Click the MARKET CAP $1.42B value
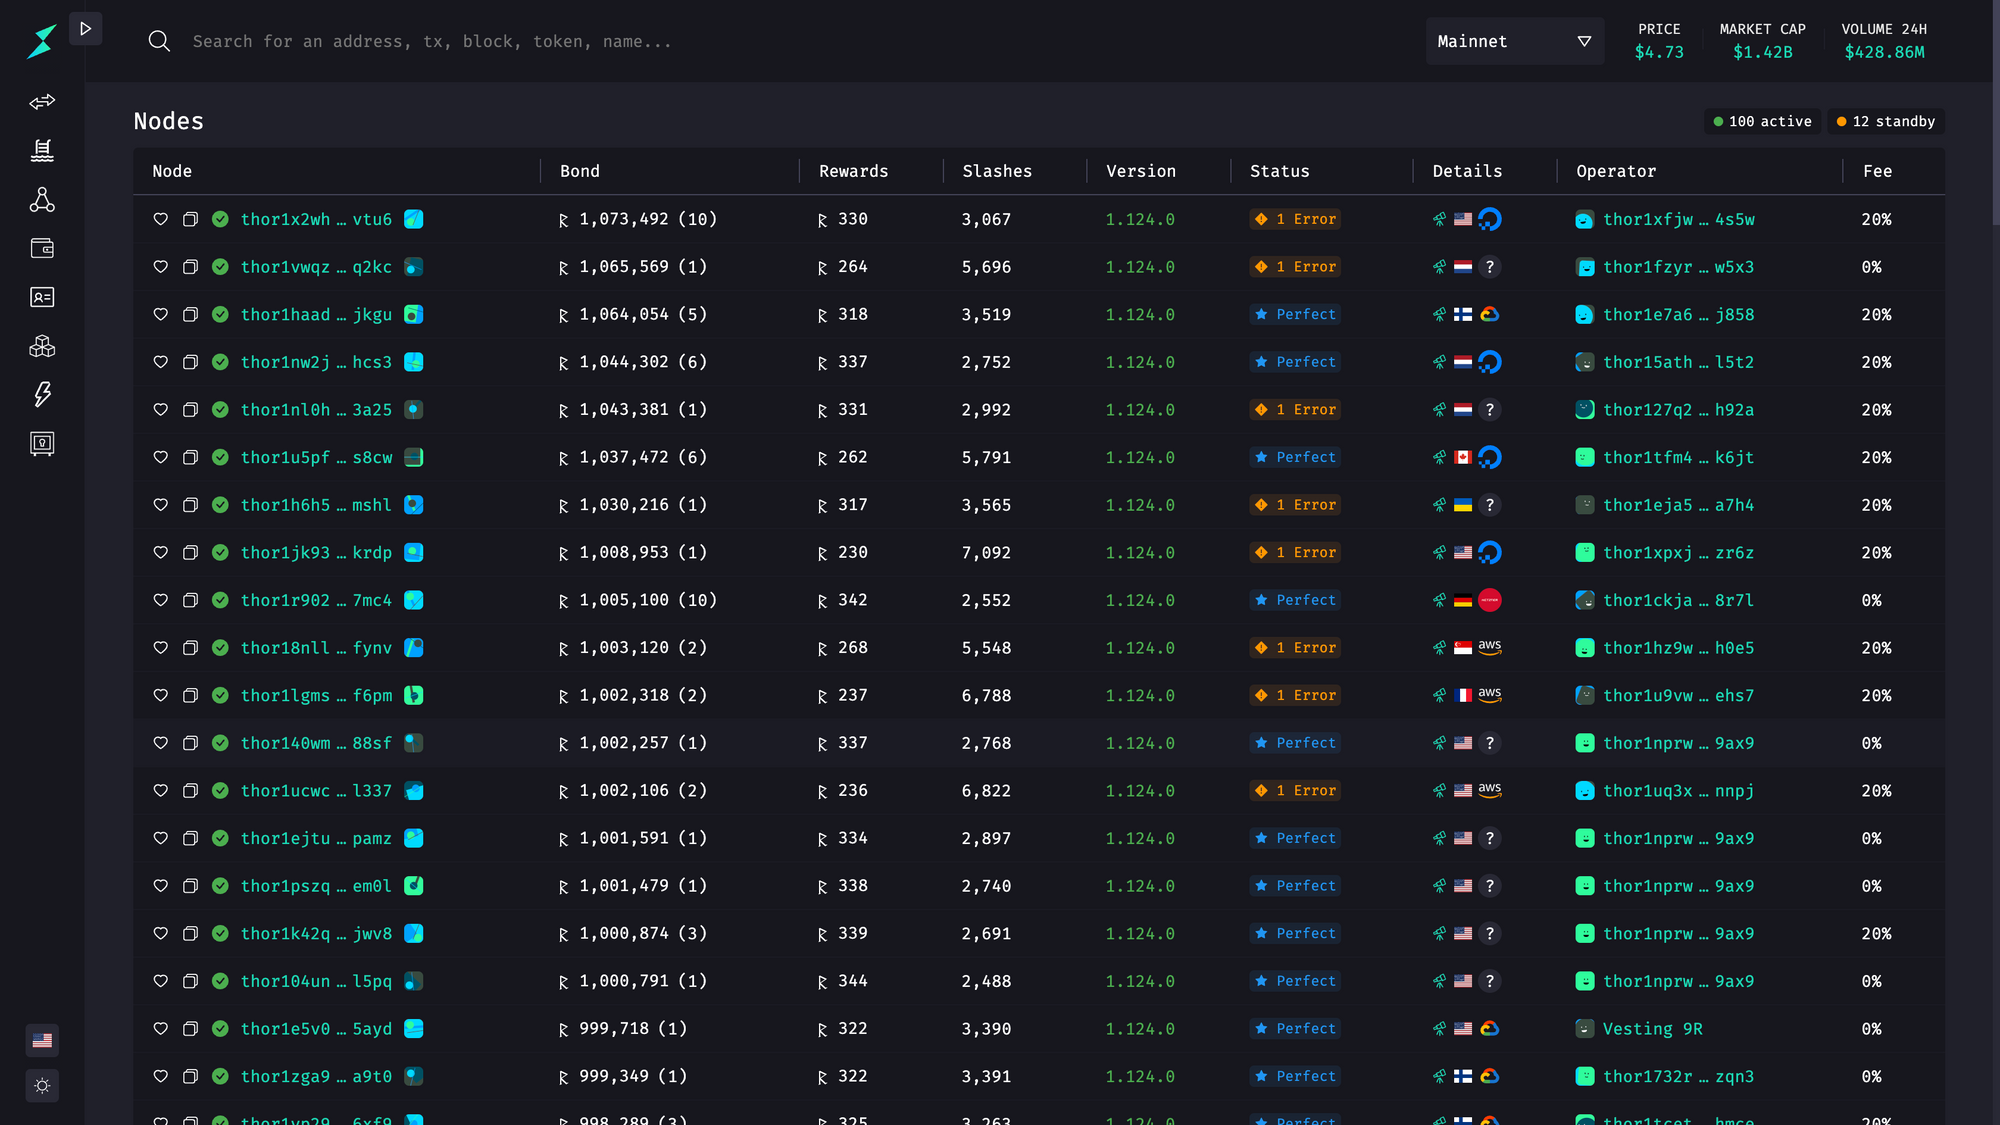This screenshot has height=1125, width=2000. [x=1762, y=52]
